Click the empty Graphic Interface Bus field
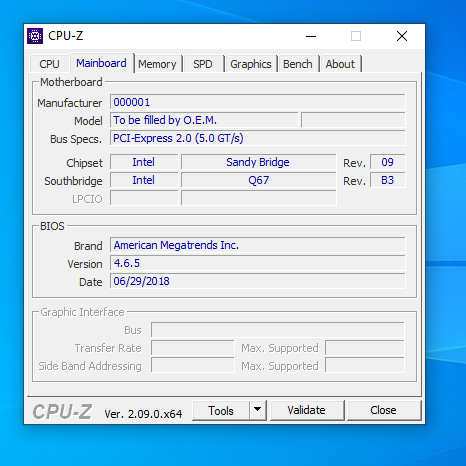This screenshot has height=466, width=466. point(278,330)
